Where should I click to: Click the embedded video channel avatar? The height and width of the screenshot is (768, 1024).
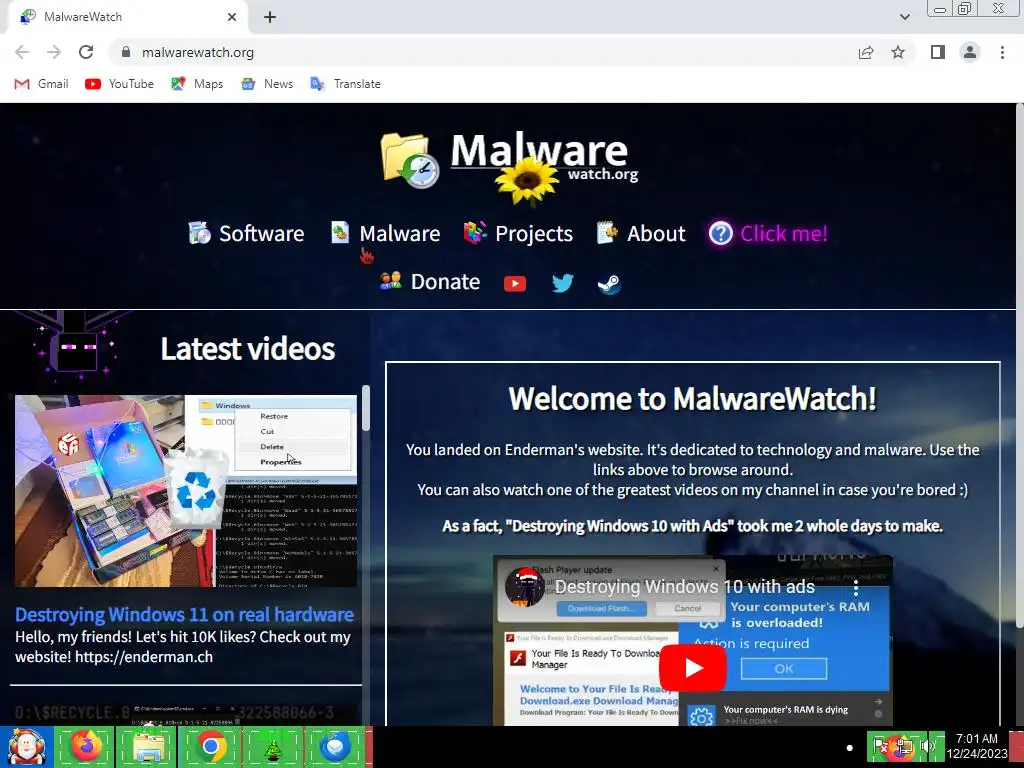click(x=524, y=586)
